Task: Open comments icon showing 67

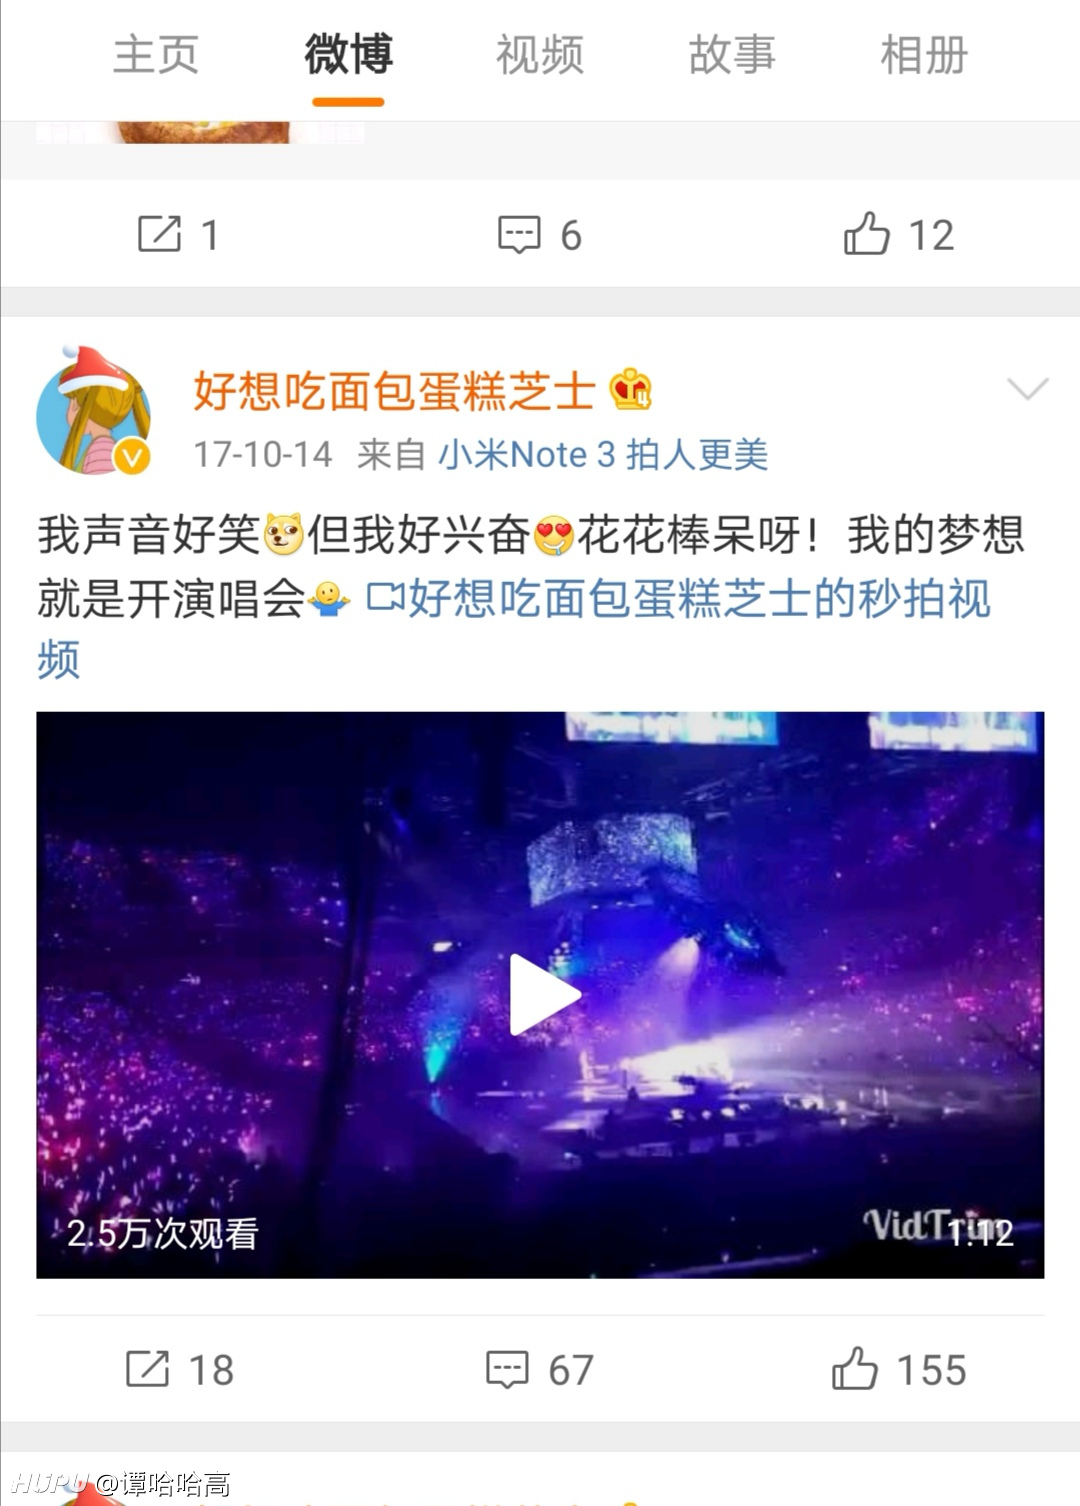Action: pos(507,1369)
